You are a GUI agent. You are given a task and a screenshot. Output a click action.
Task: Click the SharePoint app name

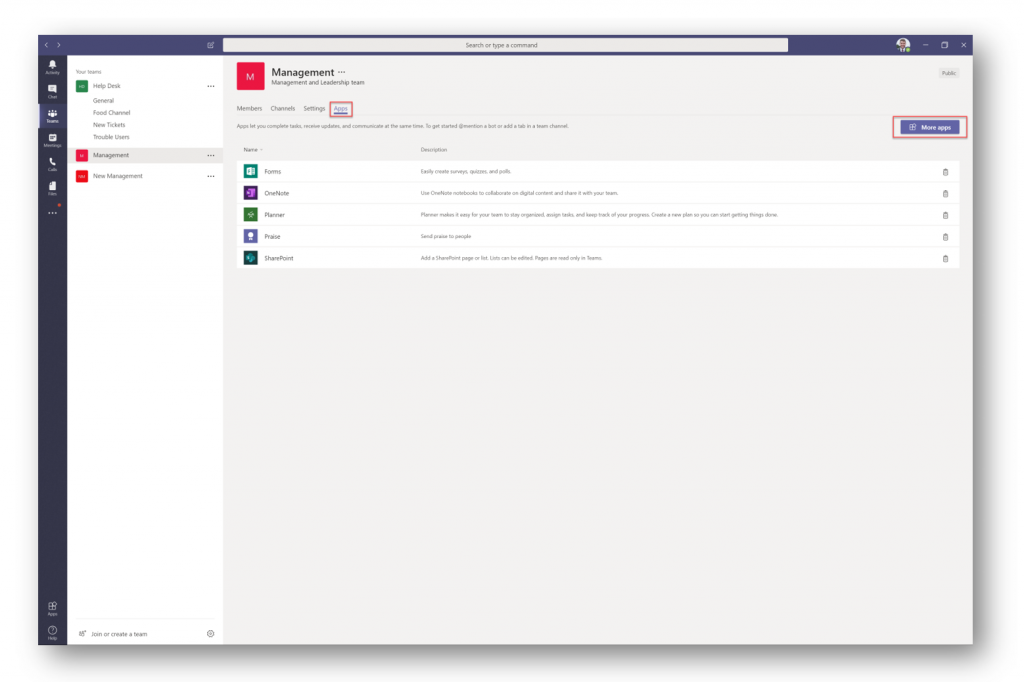(279, 258)
